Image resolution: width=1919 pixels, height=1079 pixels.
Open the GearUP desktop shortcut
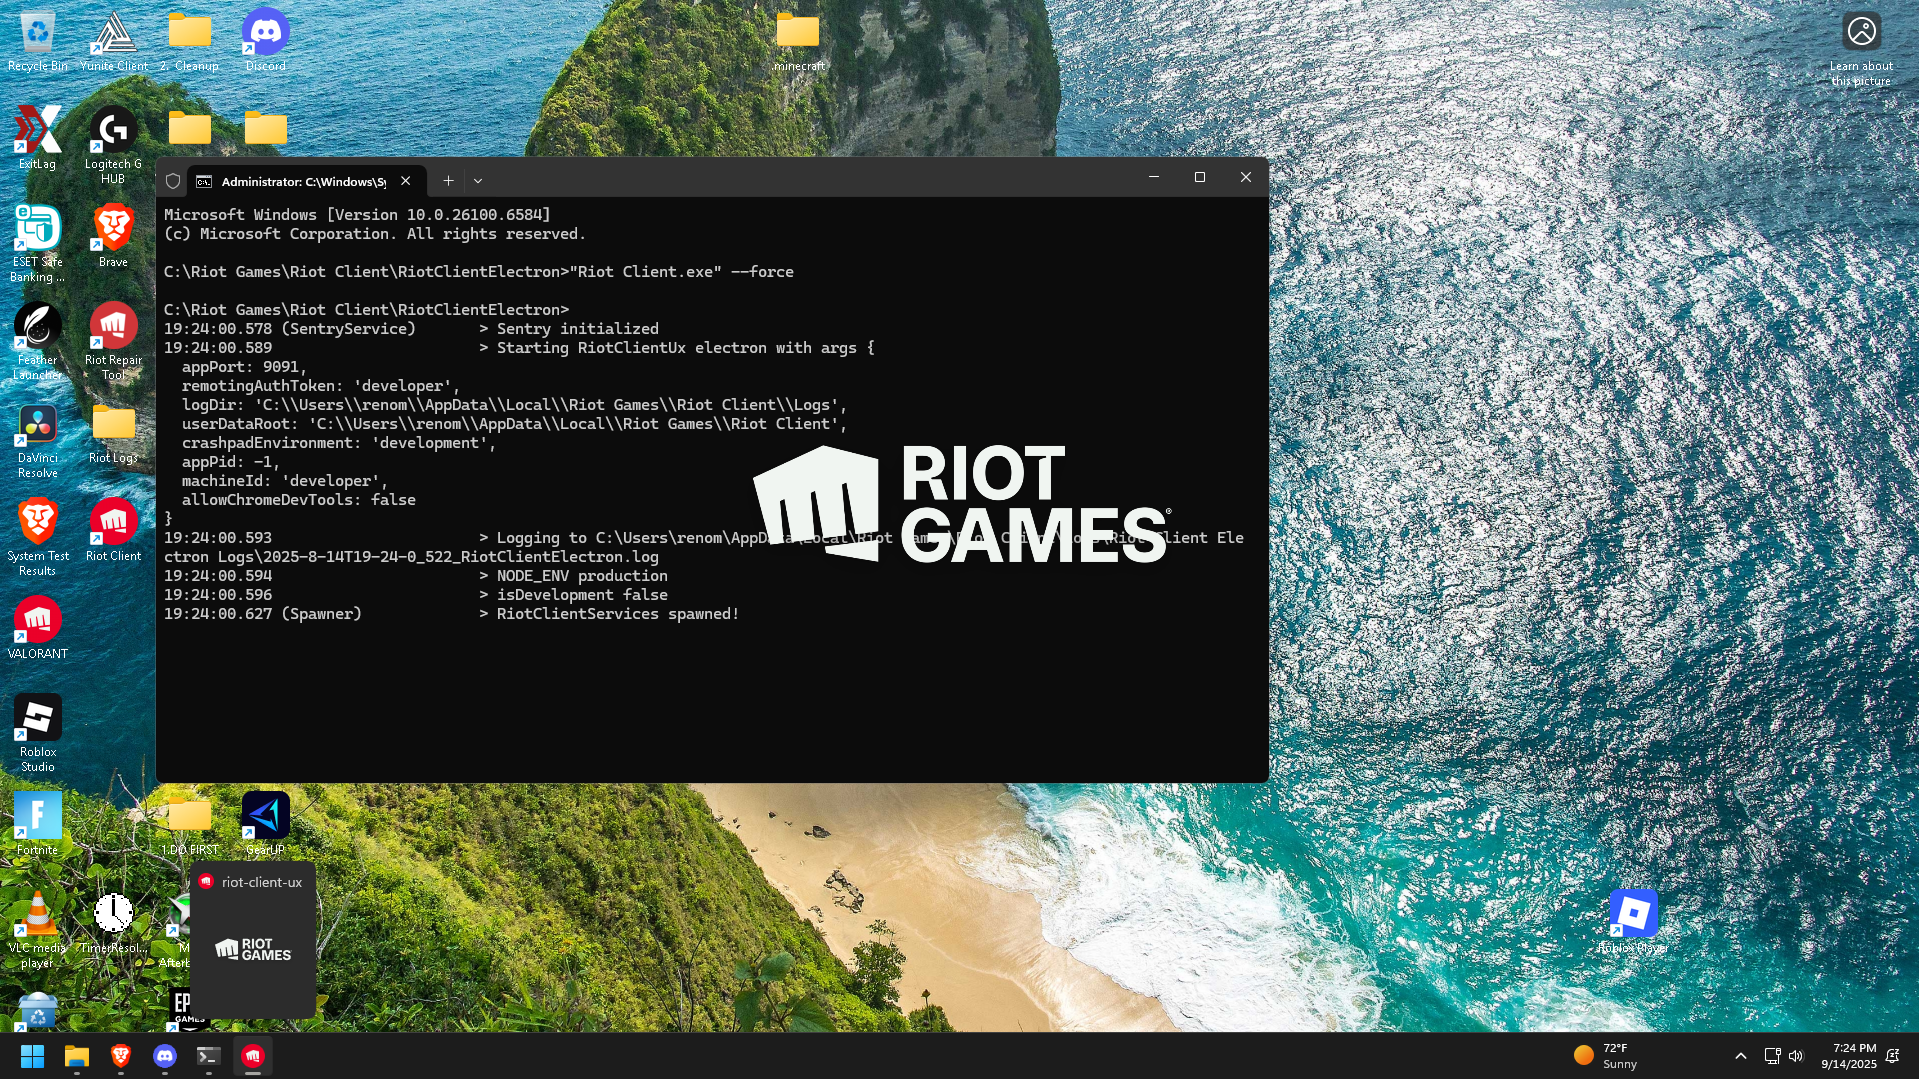click(265, 824)
